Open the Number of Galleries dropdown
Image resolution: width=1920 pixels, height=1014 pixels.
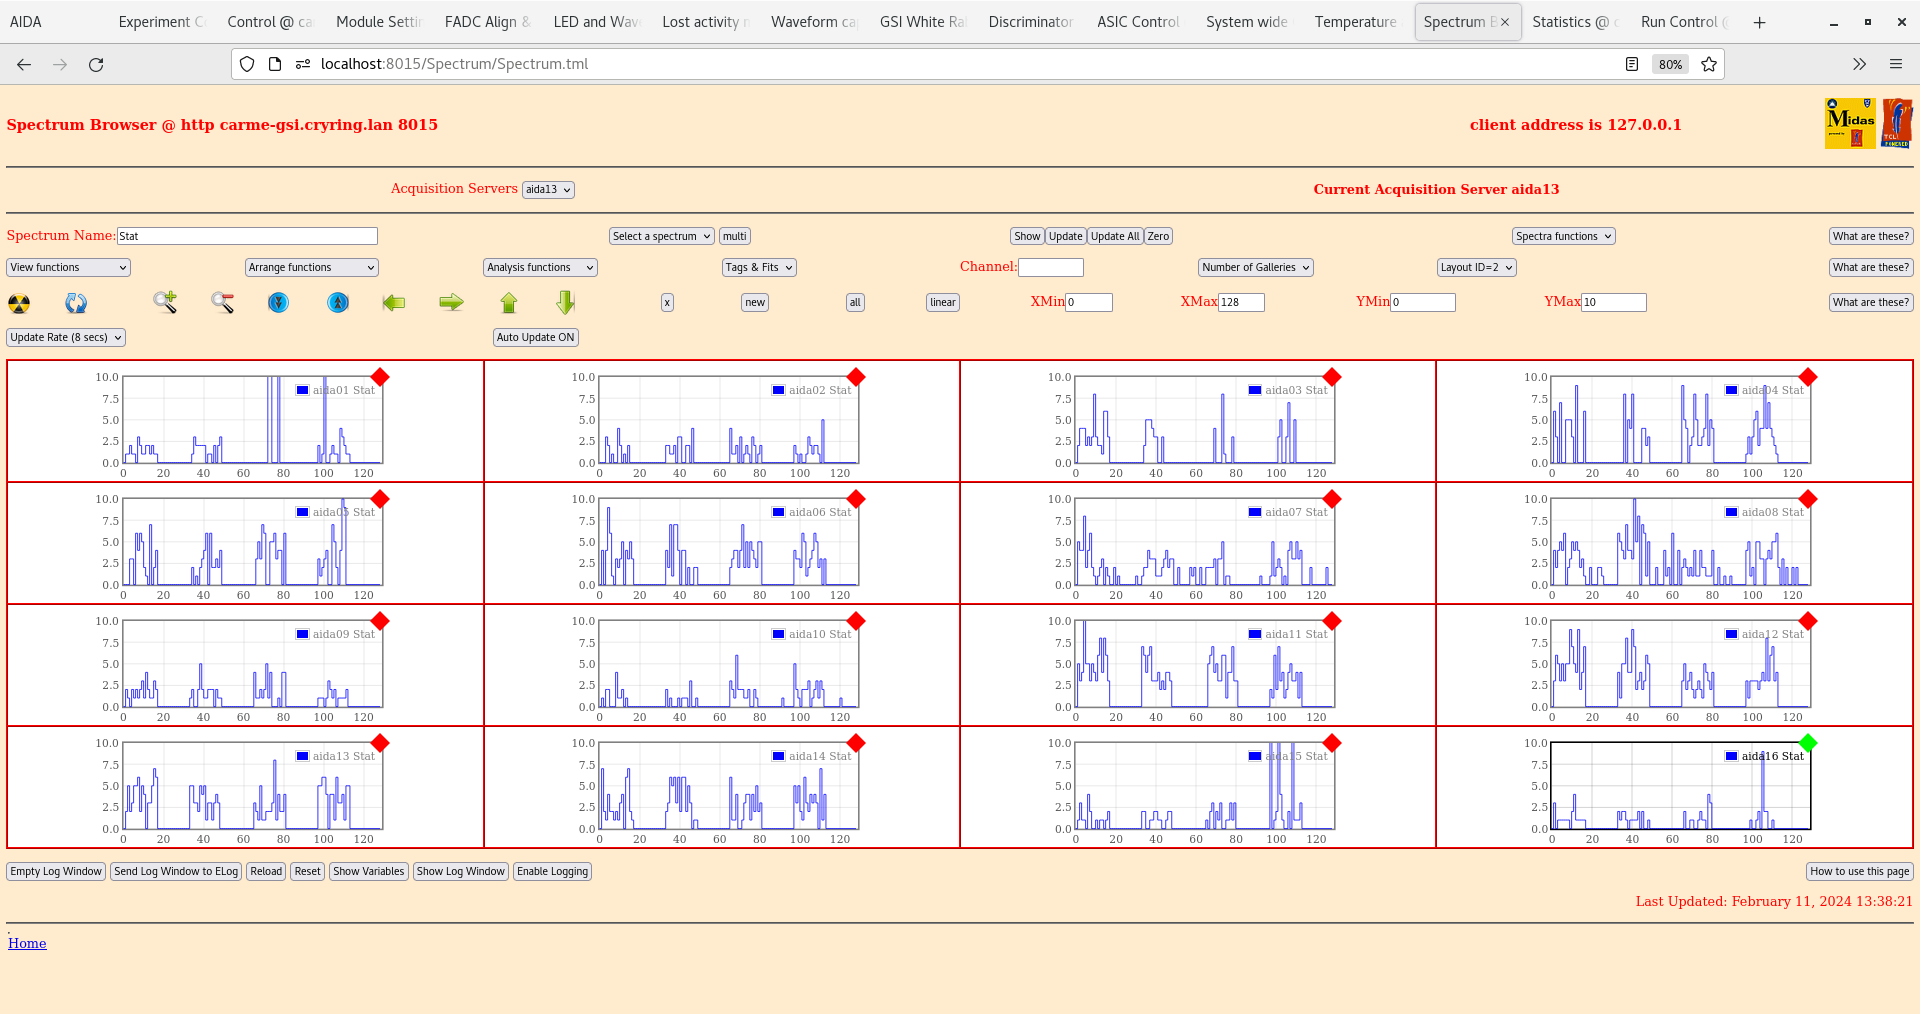1255,267
